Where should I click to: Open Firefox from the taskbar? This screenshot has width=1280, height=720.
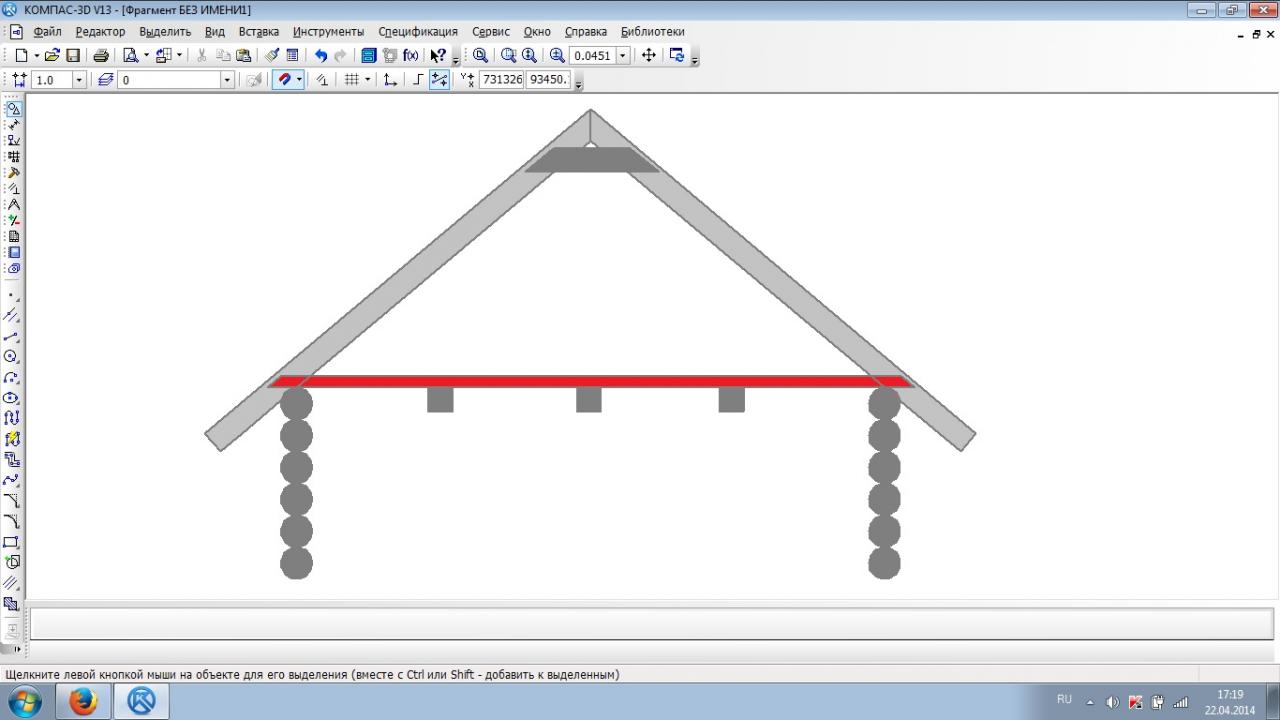point(83,701)
